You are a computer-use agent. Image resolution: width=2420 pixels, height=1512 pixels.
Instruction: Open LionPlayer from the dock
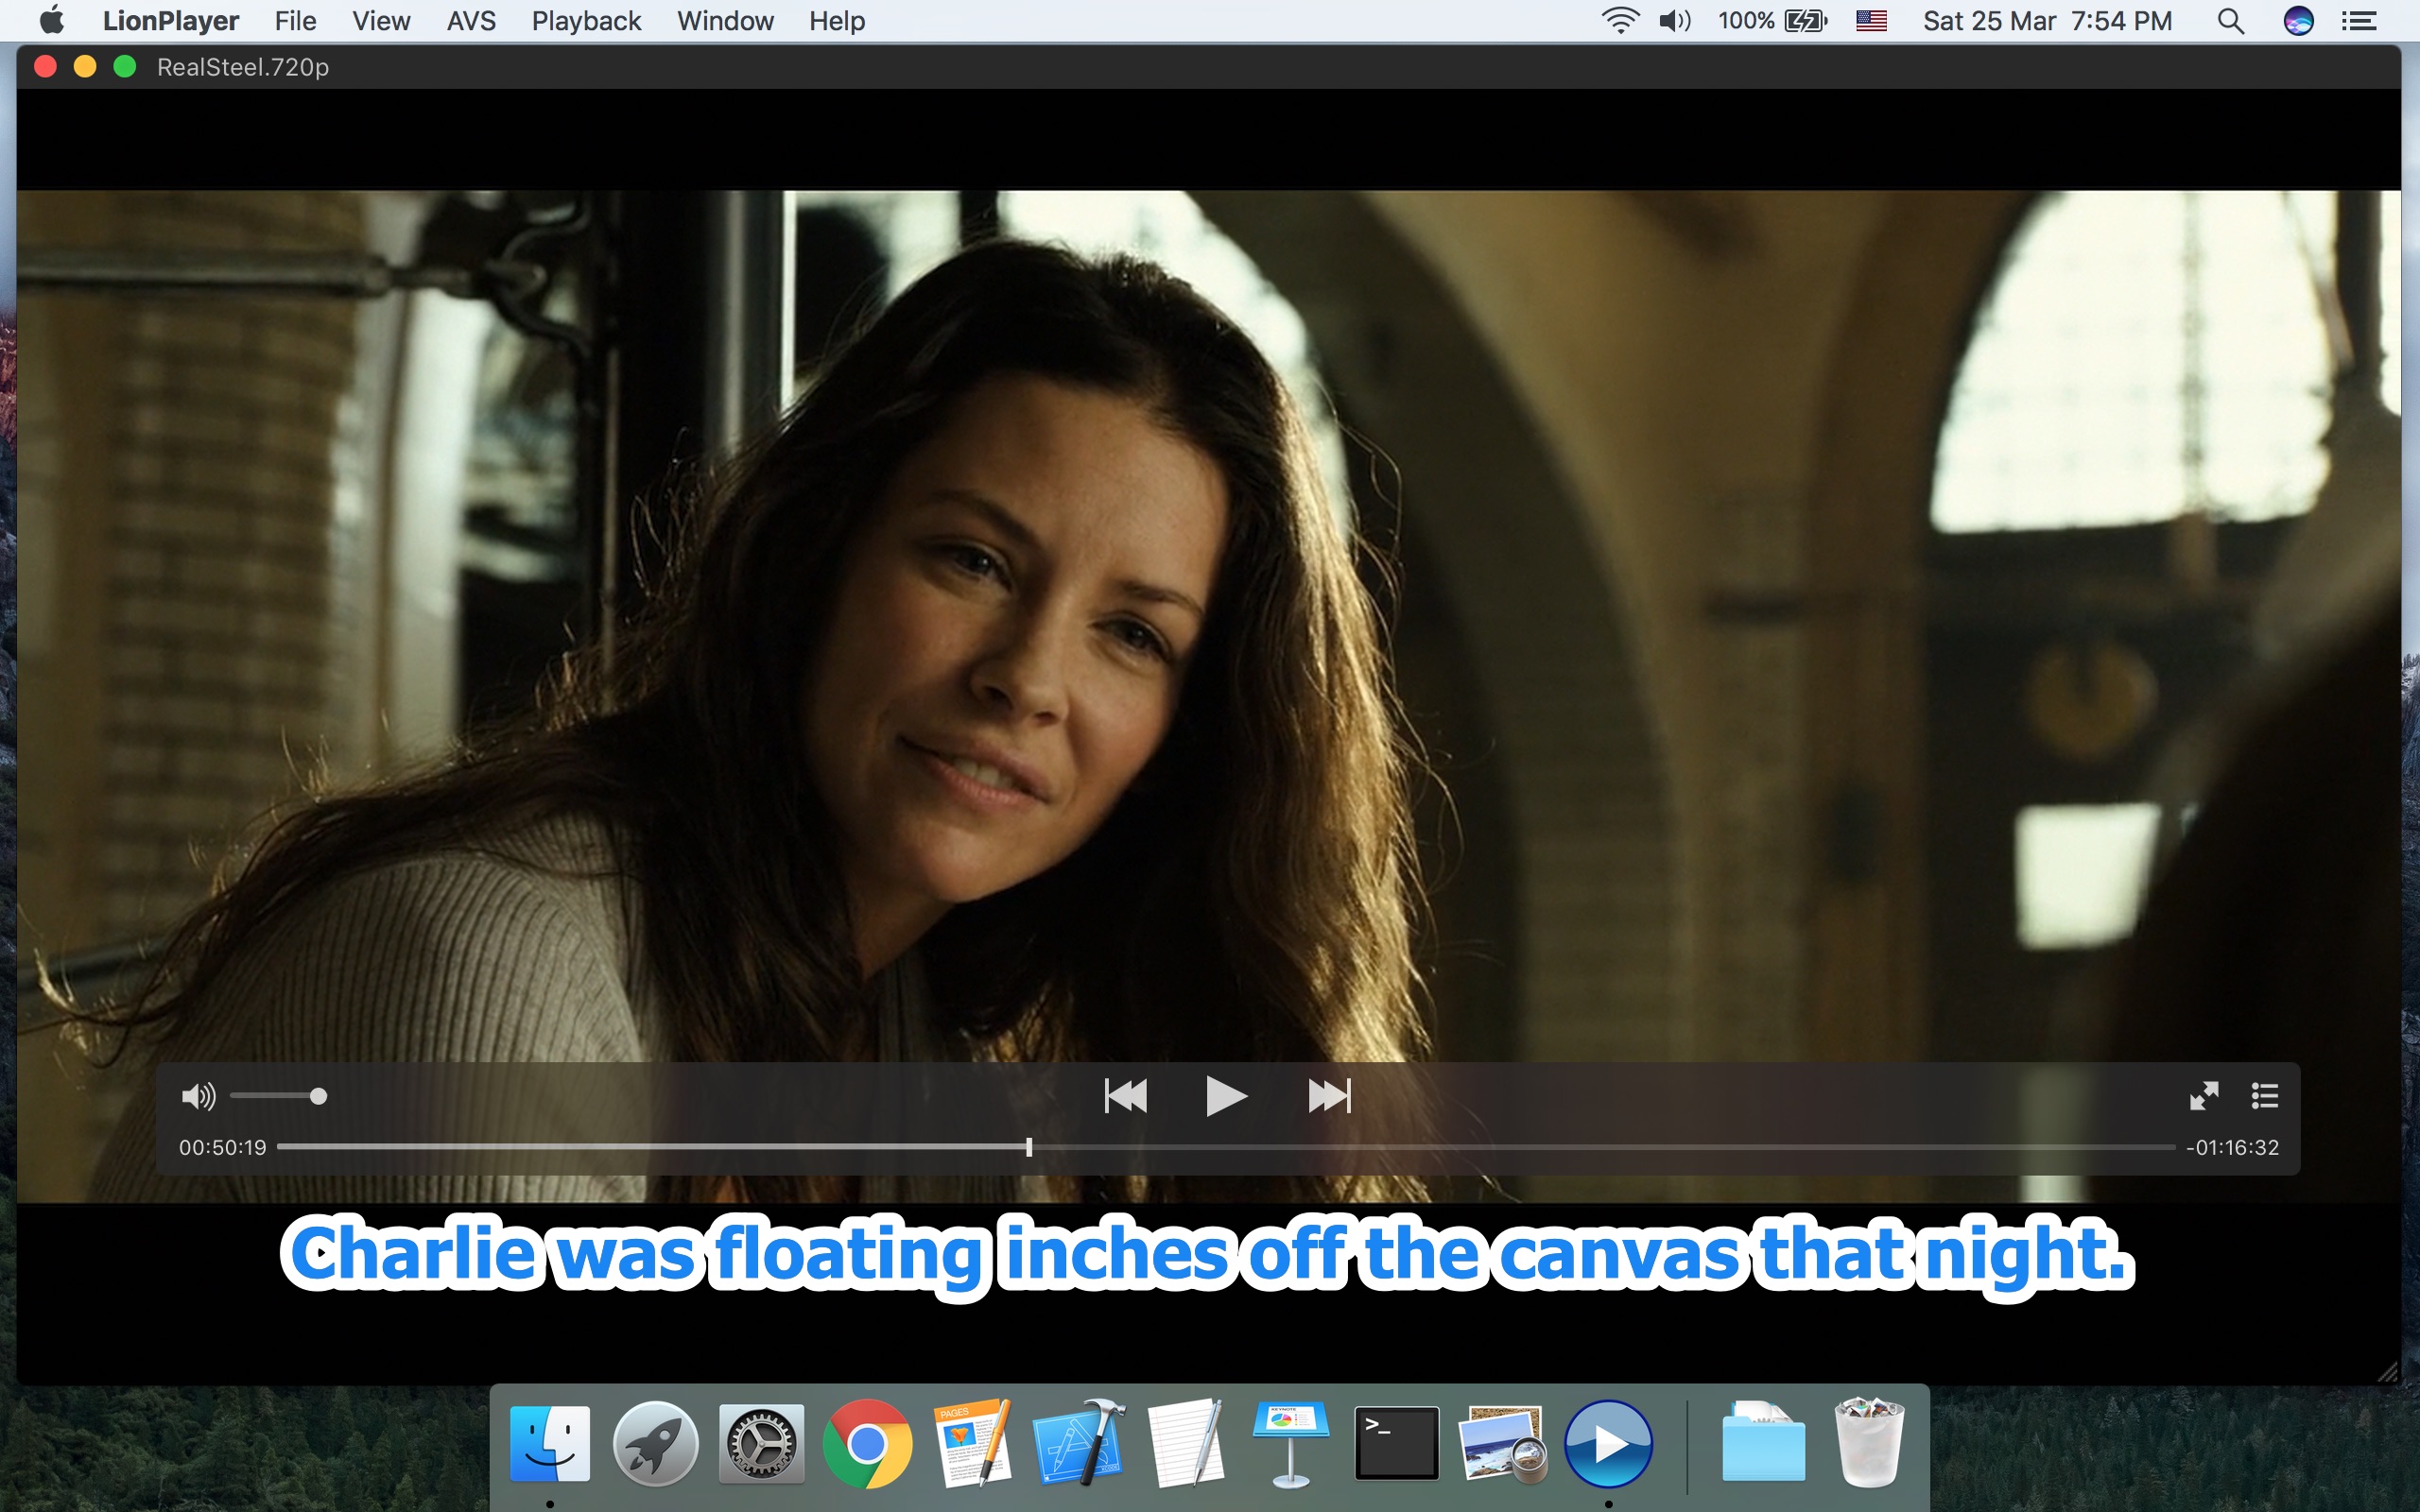(x=1608, y=1443)
